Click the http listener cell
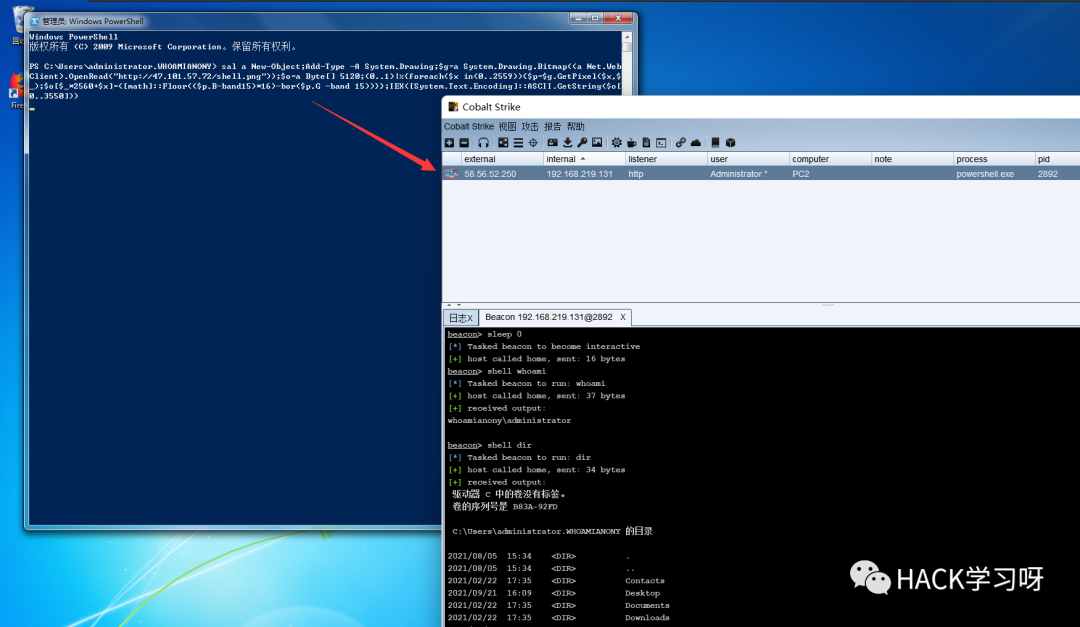Image resolution: width=1080 pixels, height=627 pixels. click(636, 174)
